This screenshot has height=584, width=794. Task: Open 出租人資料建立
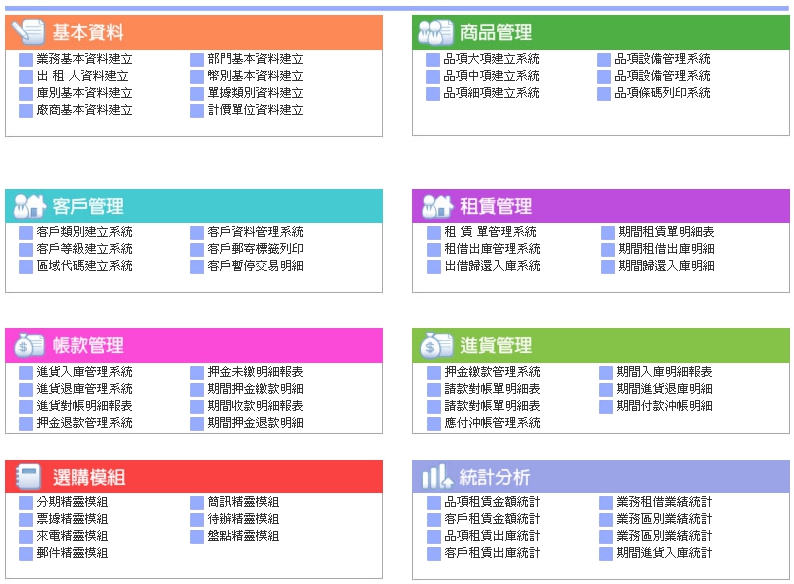[82, 76]
